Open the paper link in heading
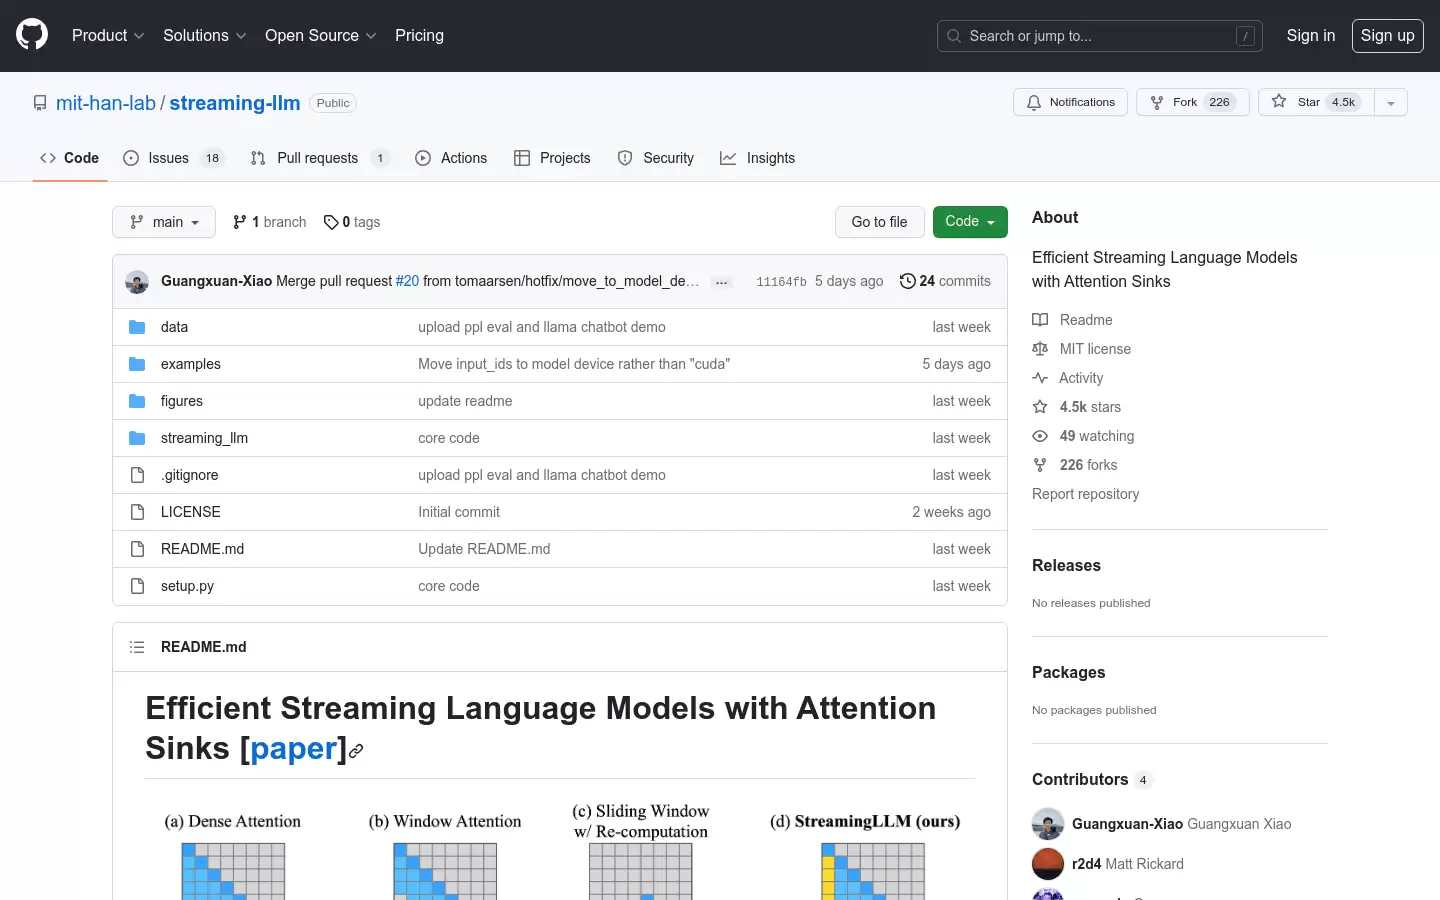 (x=293, y=748)
